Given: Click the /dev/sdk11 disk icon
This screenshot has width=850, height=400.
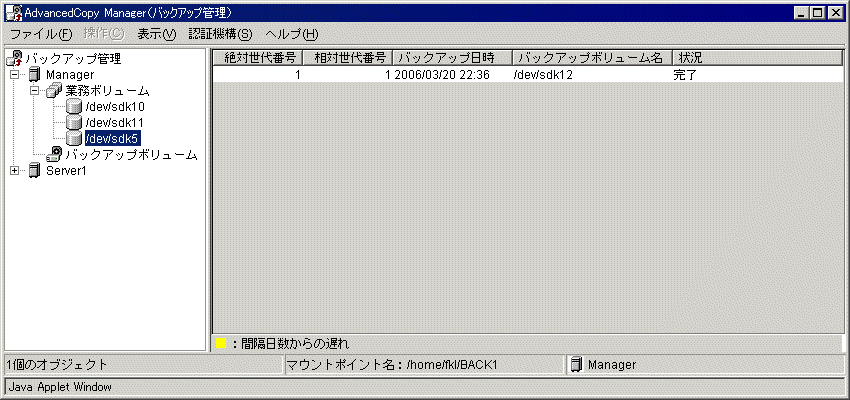Looking at the screenshot, I should [x=74, y=122].
